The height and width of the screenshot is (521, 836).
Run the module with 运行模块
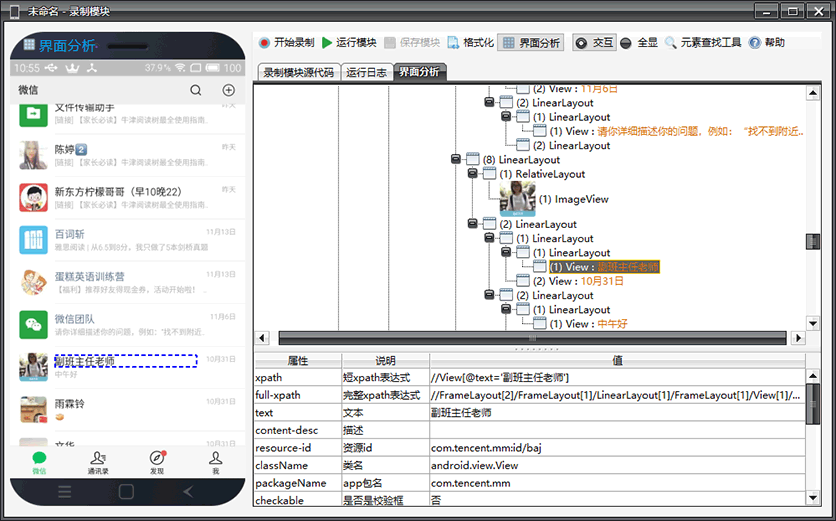349,43
